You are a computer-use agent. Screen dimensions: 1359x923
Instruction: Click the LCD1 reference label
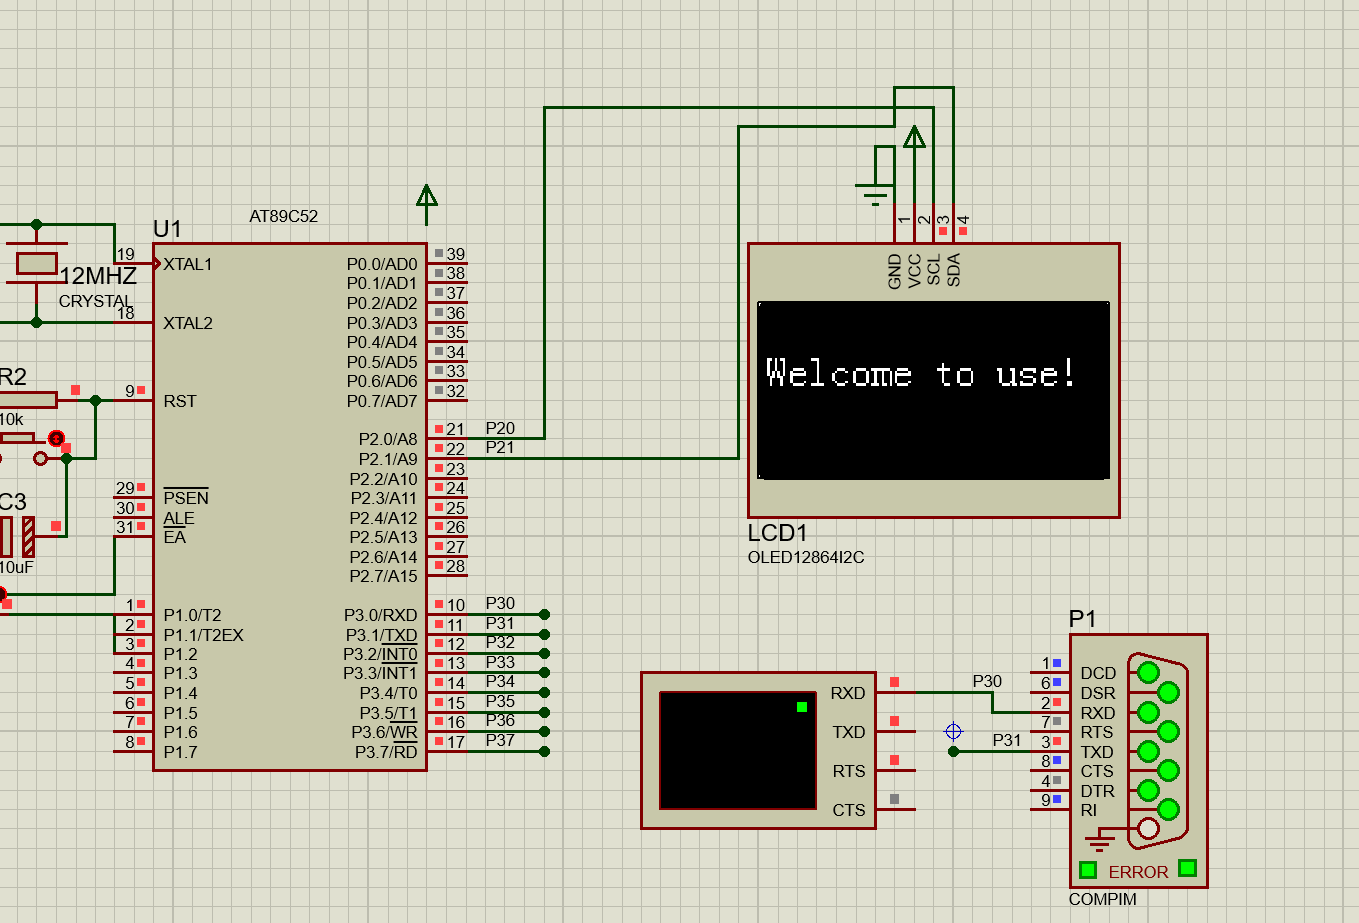[777, 533]
